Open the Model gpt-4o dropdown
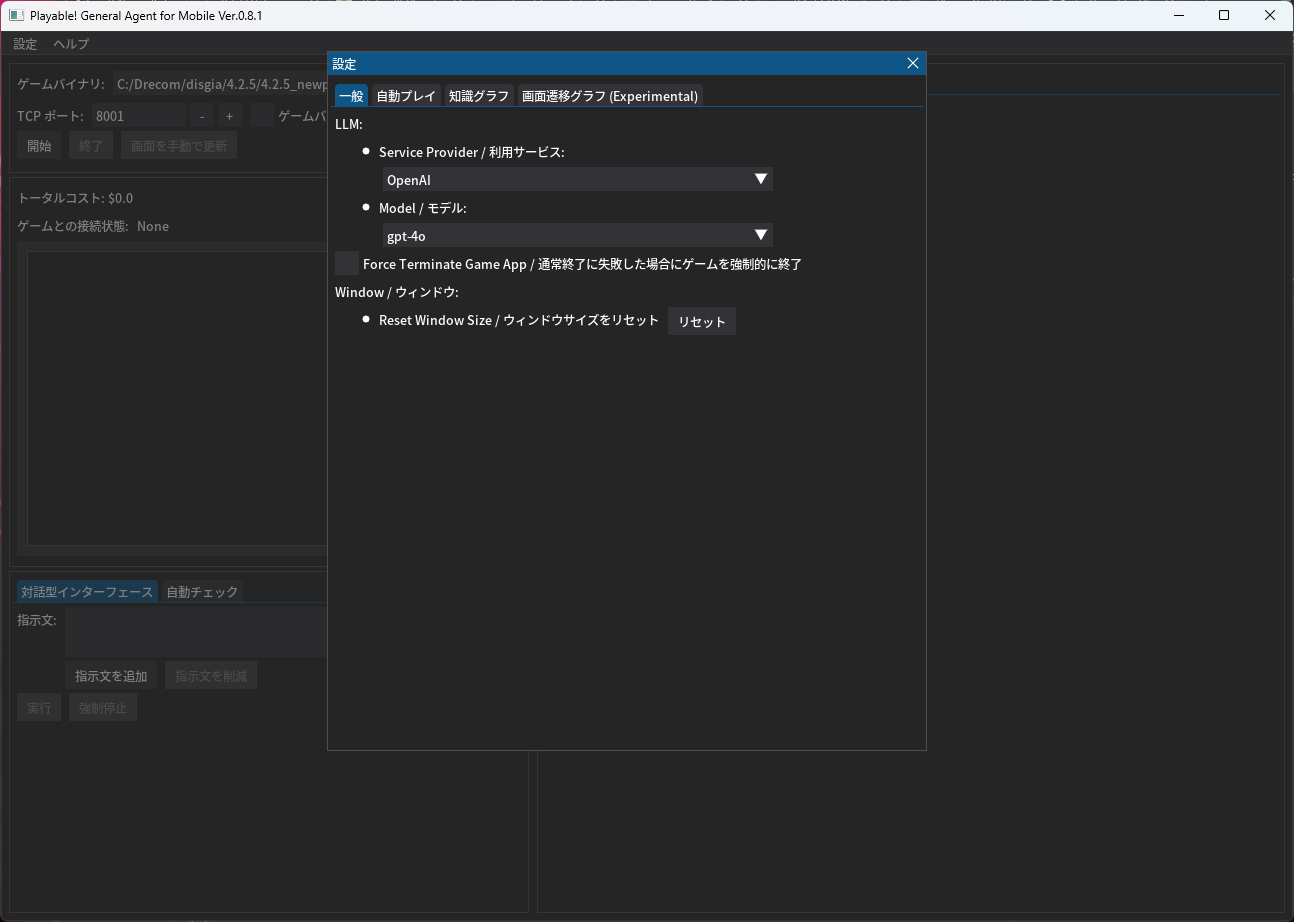The width and height of the screenshot is (1294, 922). [x=578, y=236]
